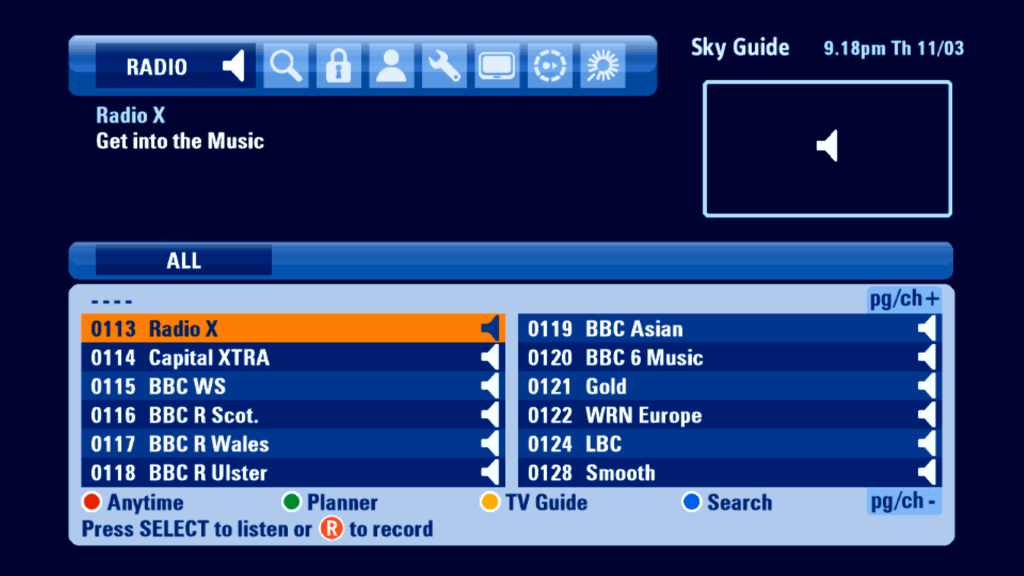Open the wrench settings icon
The height and width of the screenshot is (576, 1024).
[442, 66]
